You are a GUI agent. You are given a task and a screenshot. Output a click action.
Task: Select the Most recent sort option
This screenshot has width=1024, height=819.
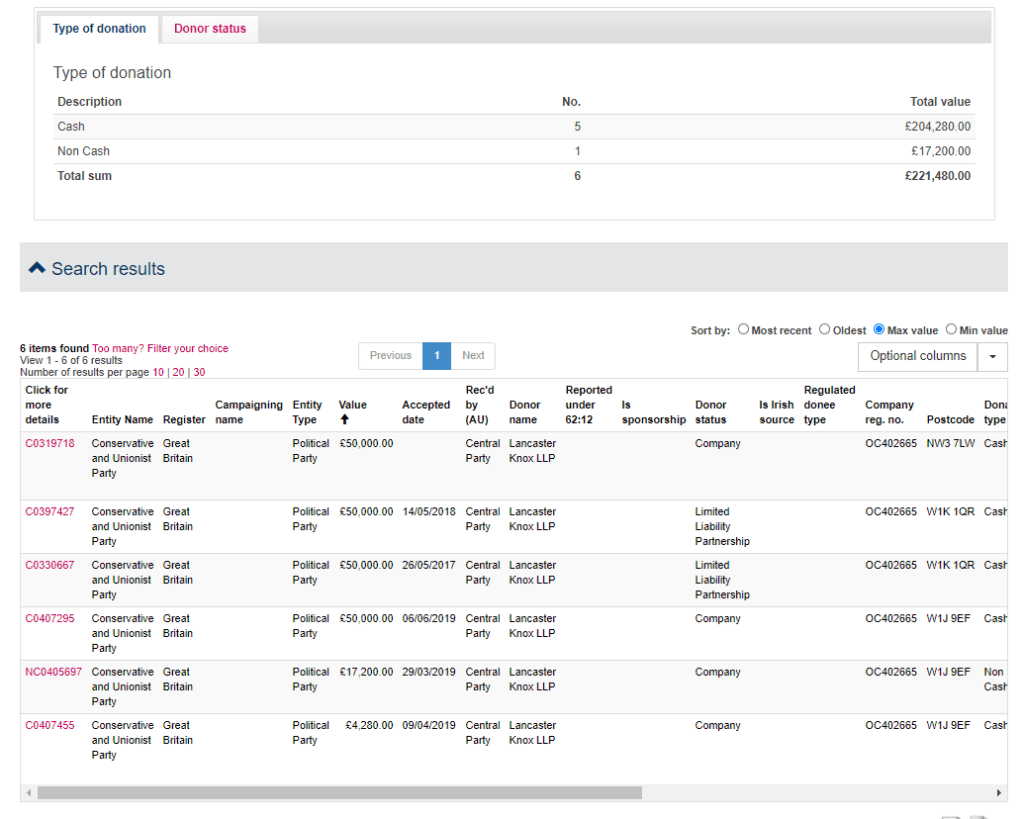click(743, 330)
